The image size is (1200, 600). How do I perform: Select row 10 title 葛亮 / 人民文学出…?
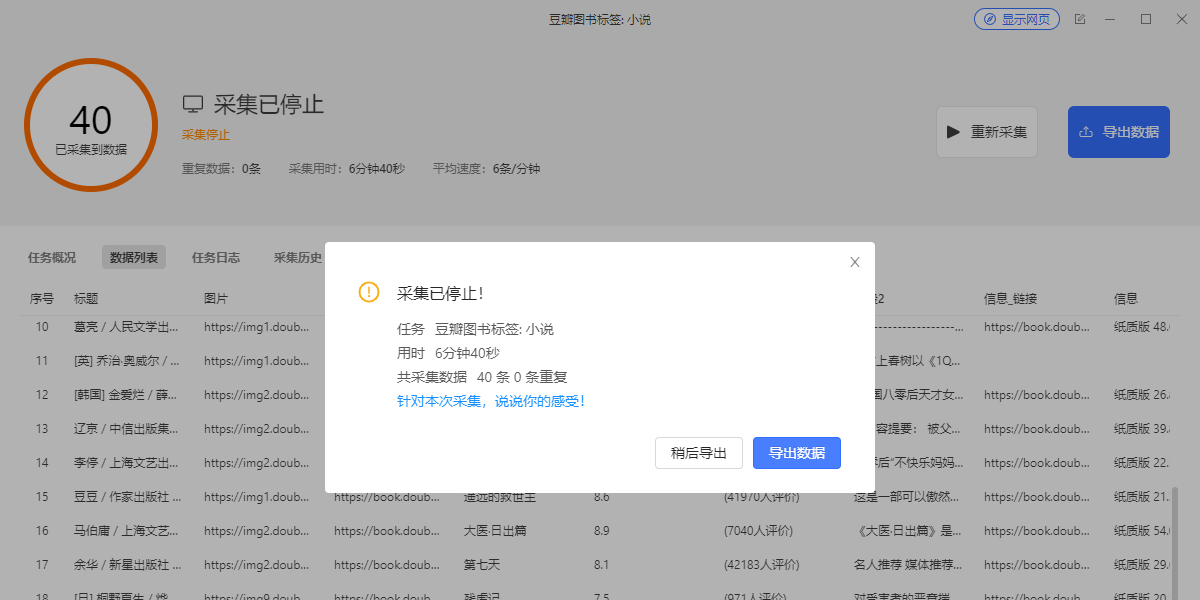click(x=127, y=327)
